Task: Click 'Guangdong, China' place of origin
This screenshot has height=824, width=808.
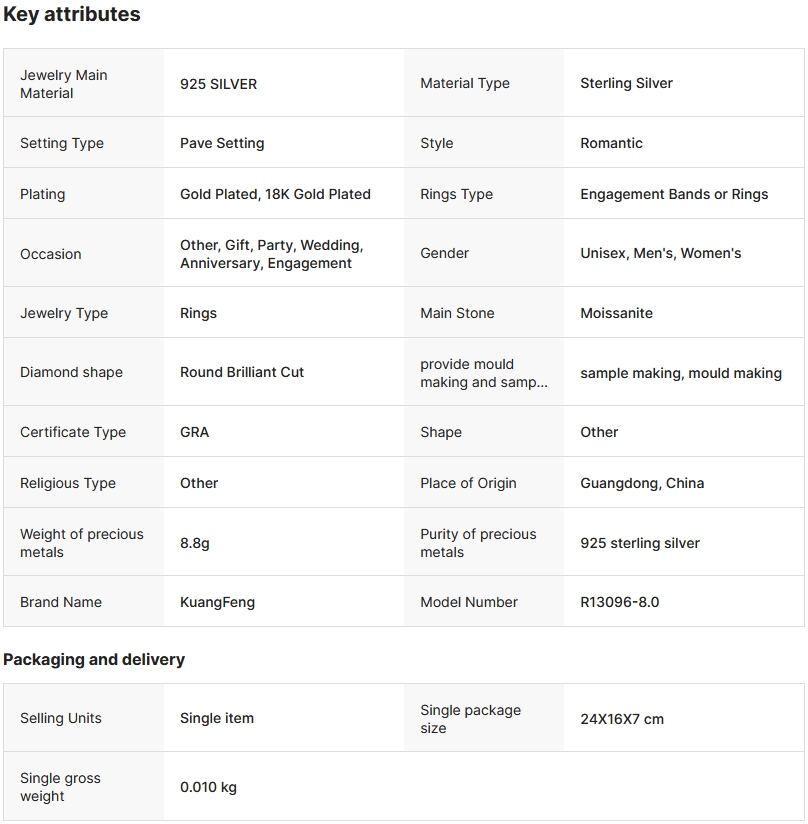Action: (642, 483)
